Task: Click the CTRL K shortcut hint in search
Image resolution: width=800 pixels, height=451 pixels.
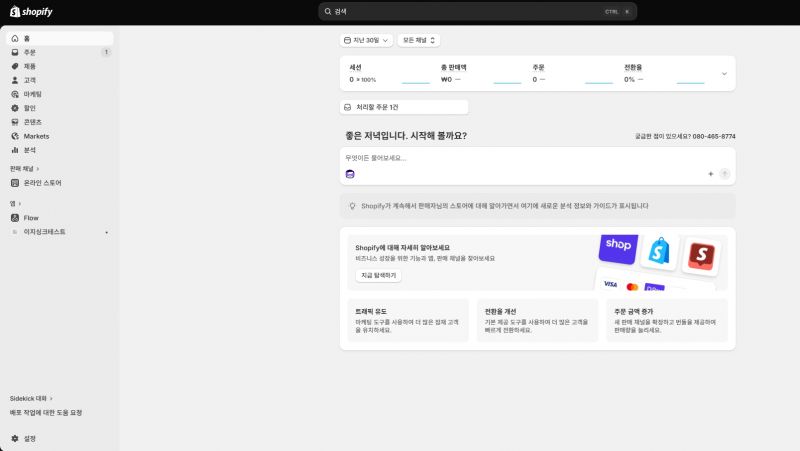Action: [618, 12]
